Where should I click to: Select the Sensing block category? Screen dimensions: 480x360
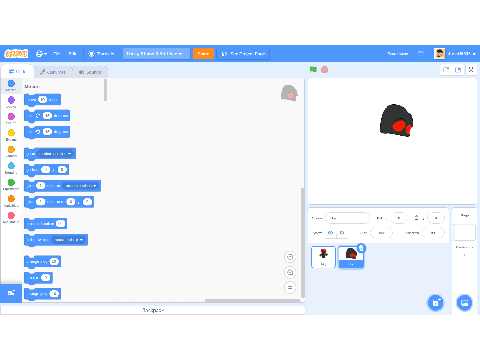coord(11,168)
